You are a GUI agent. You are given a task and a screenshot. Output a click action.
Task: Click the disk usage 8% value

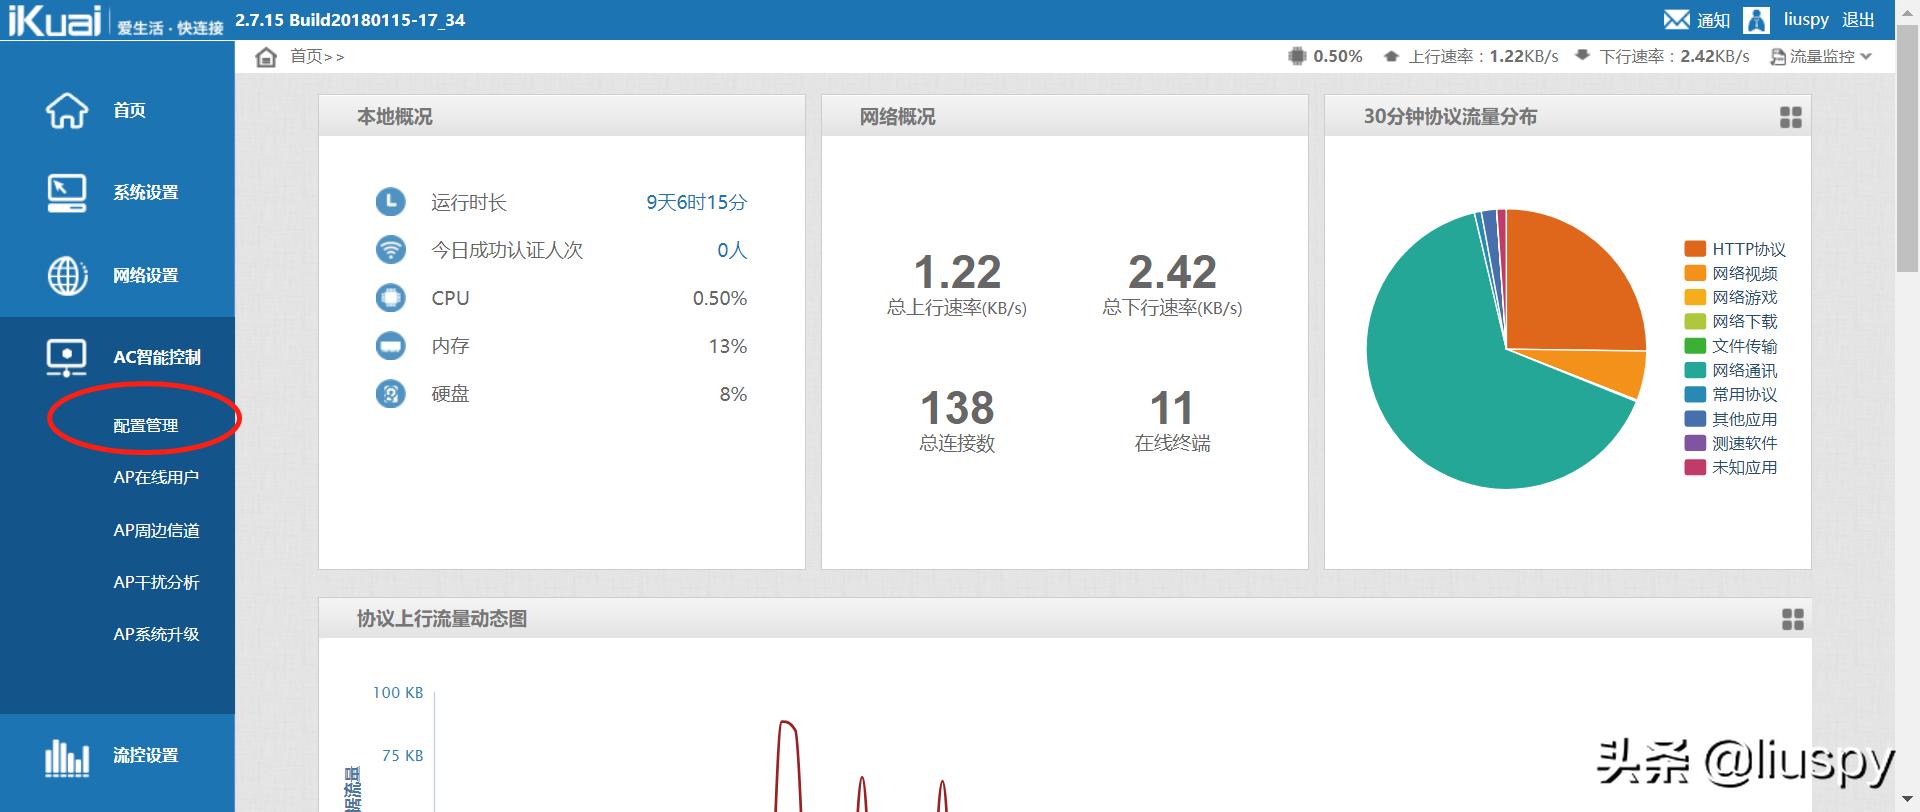(x=733, y=394)
